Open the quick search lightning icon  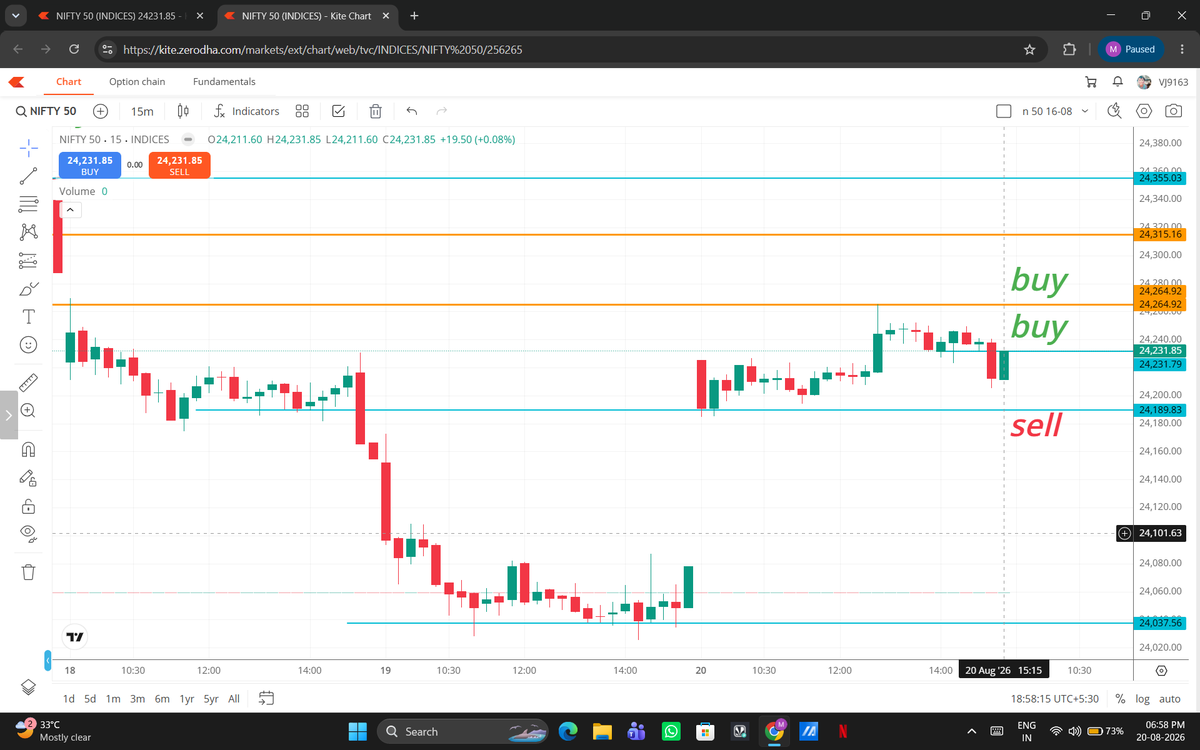tap(1115, 111)
